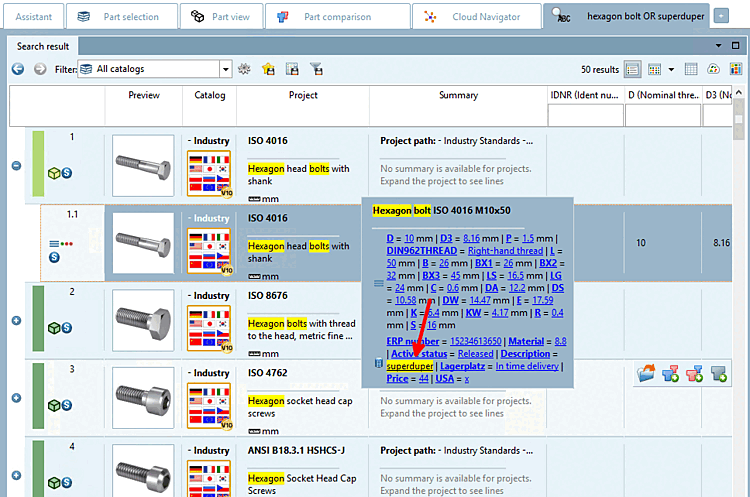This screenshot has height=497, width=750.
Task: Click the catalog flags icon in row 2
Action: [x=210, y=328]
